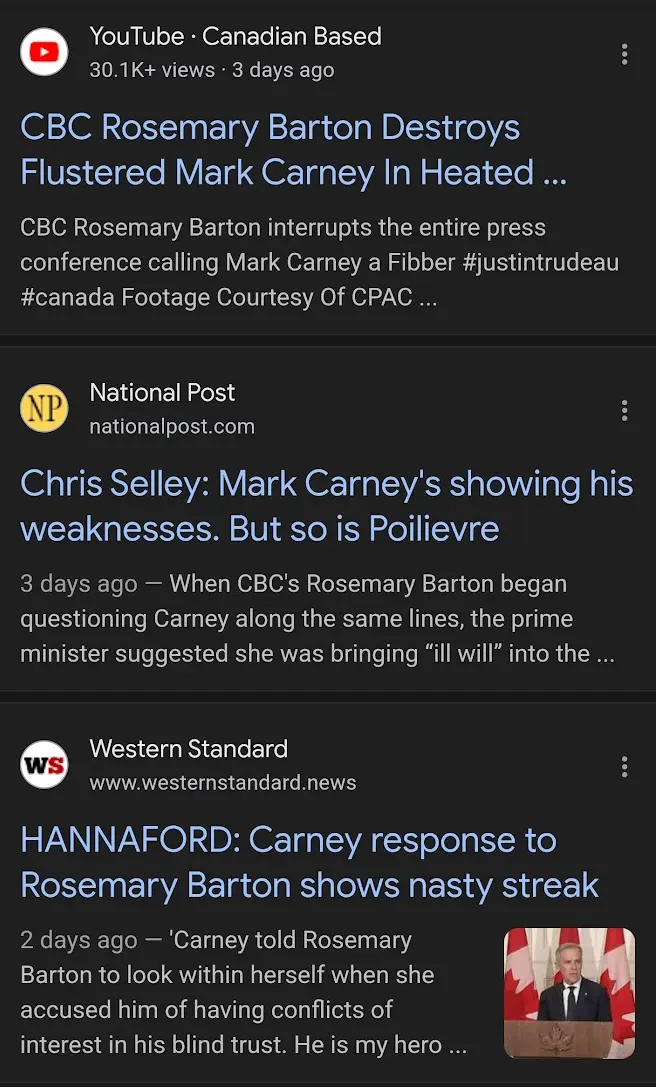Screen dimensions: 656x1087
Task: Click the "National Post" site name
Action: [x=162, y=393]
